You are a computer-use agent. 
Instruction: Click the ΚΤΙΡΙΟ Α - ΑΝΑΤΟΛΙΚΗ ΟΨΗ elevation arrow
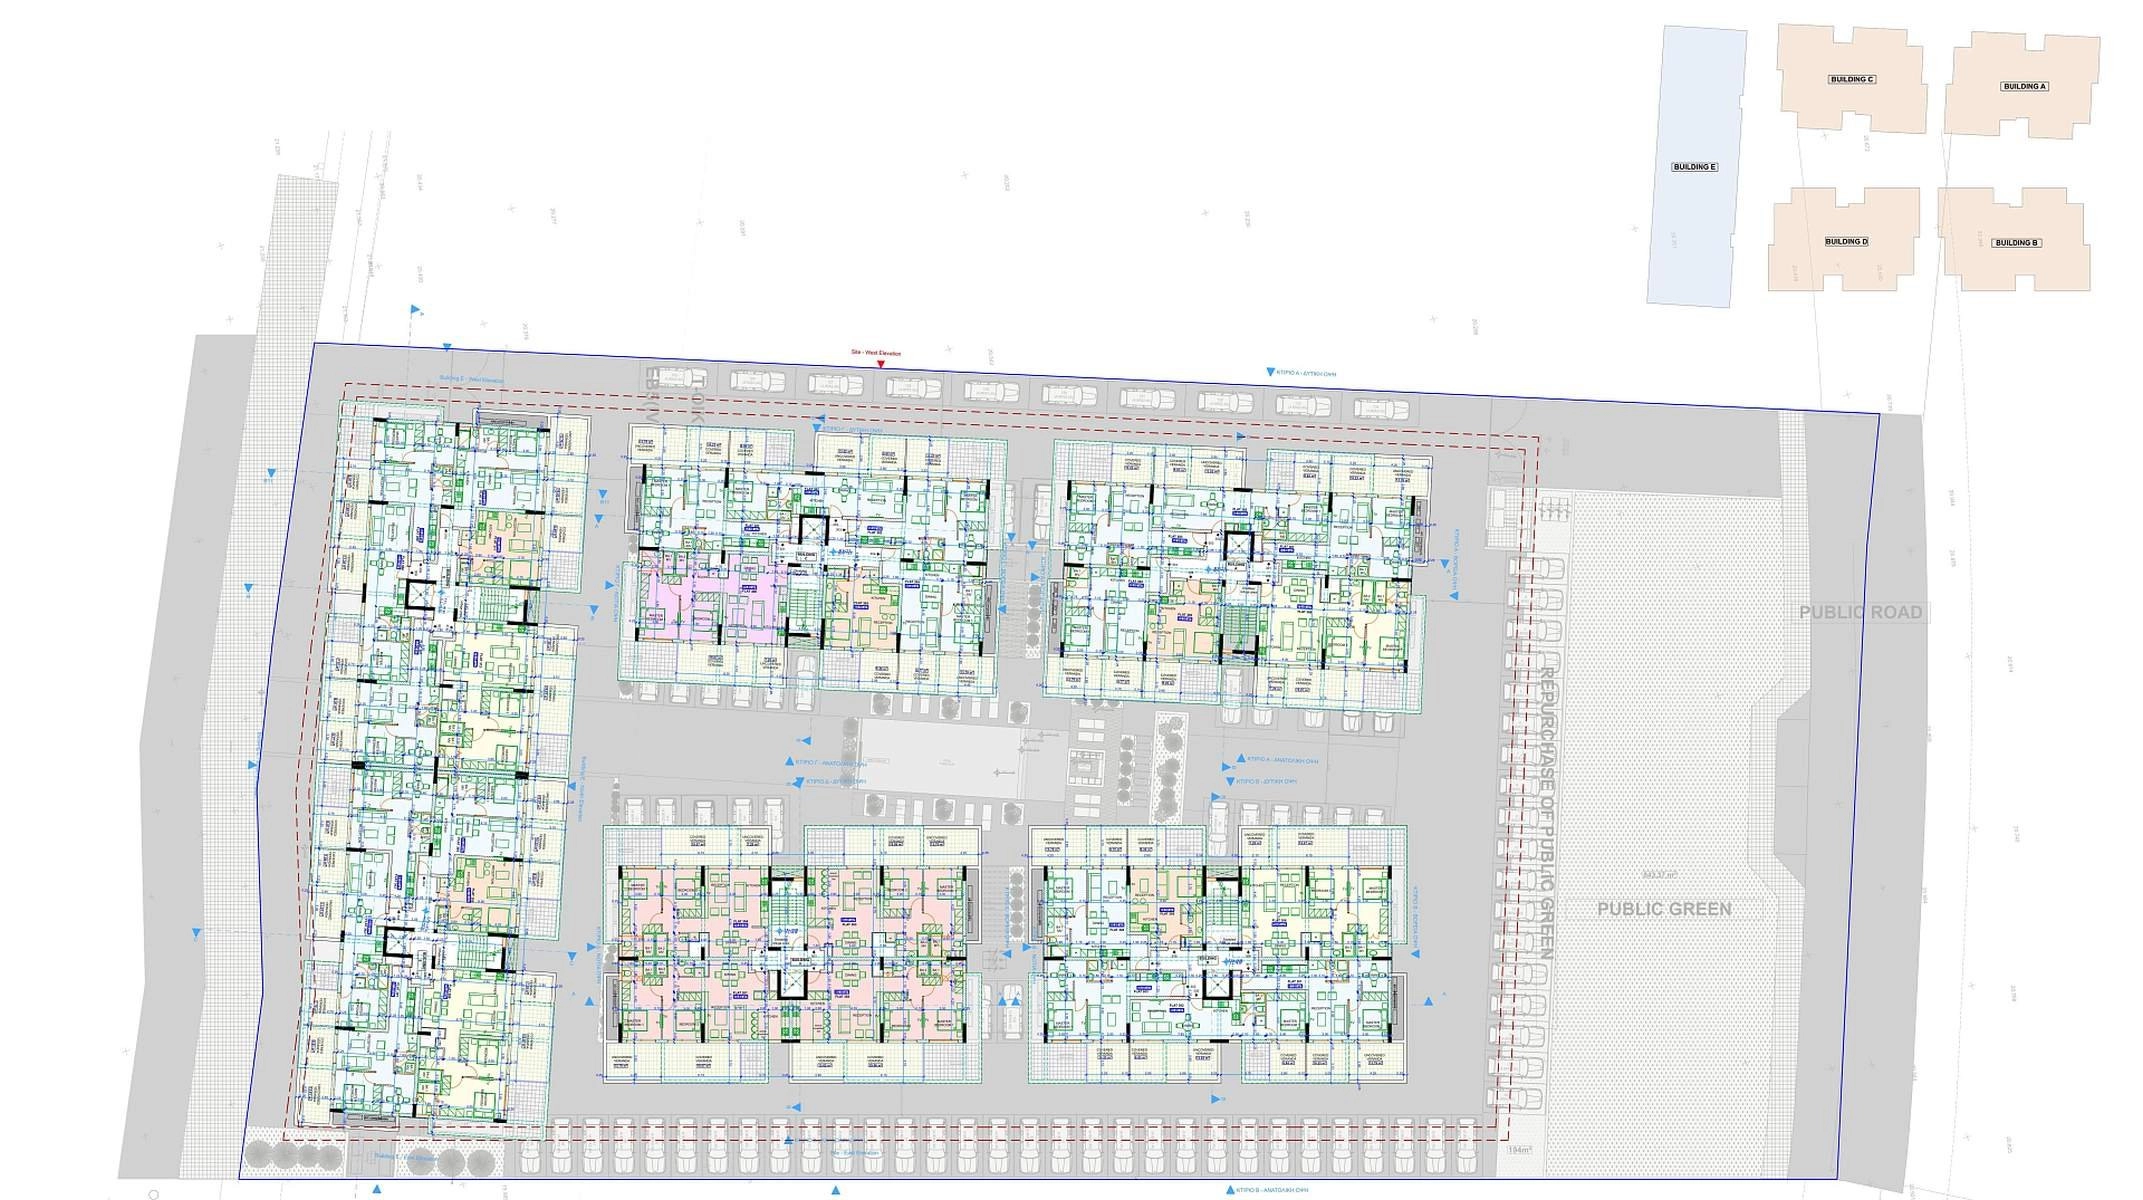point(1240,759)
